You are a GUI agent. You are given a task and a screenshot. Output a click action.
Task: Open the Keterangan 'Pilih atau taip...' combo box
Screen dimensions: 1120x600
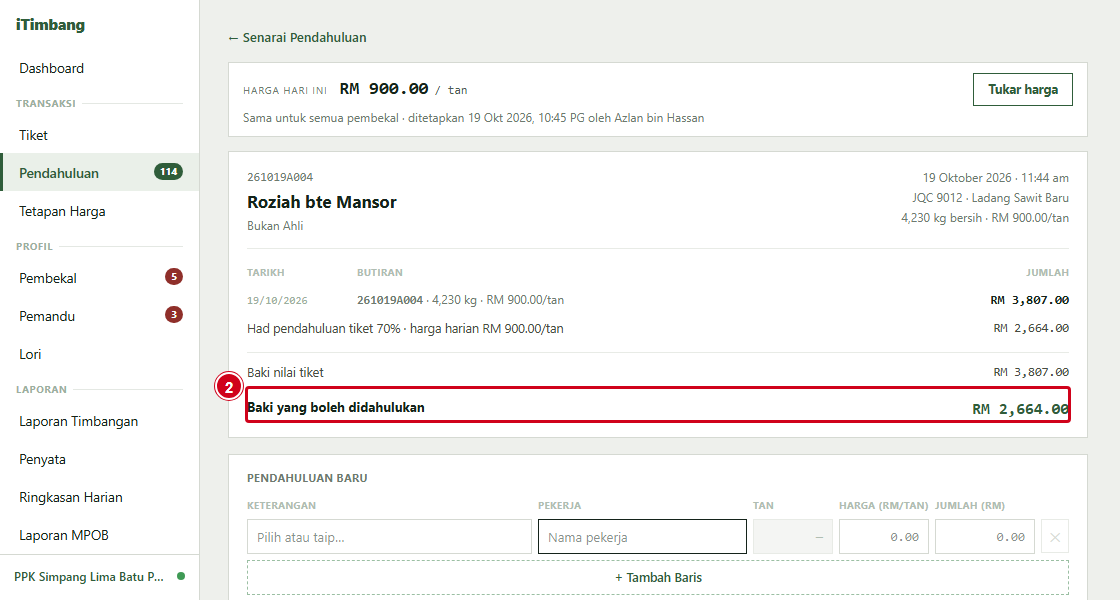(x=389, y=536)
